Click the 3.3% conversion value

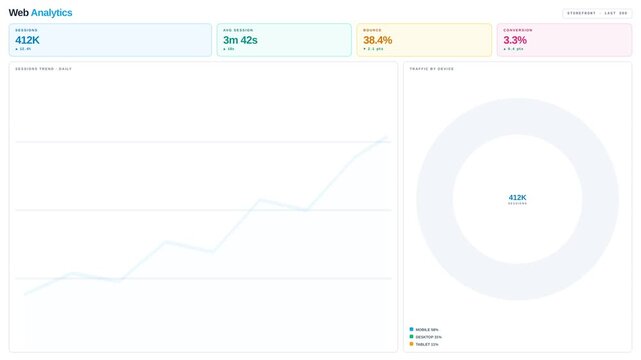[x=515, y=40]
